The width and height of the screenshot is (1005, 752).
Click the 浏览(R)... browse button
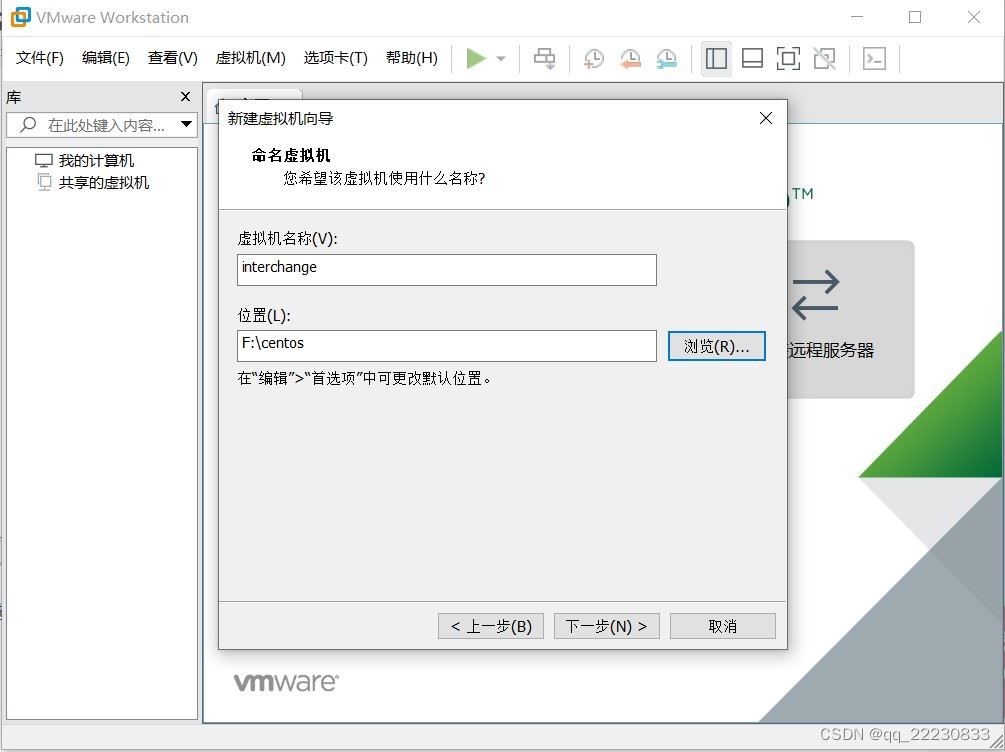[717, 346]
